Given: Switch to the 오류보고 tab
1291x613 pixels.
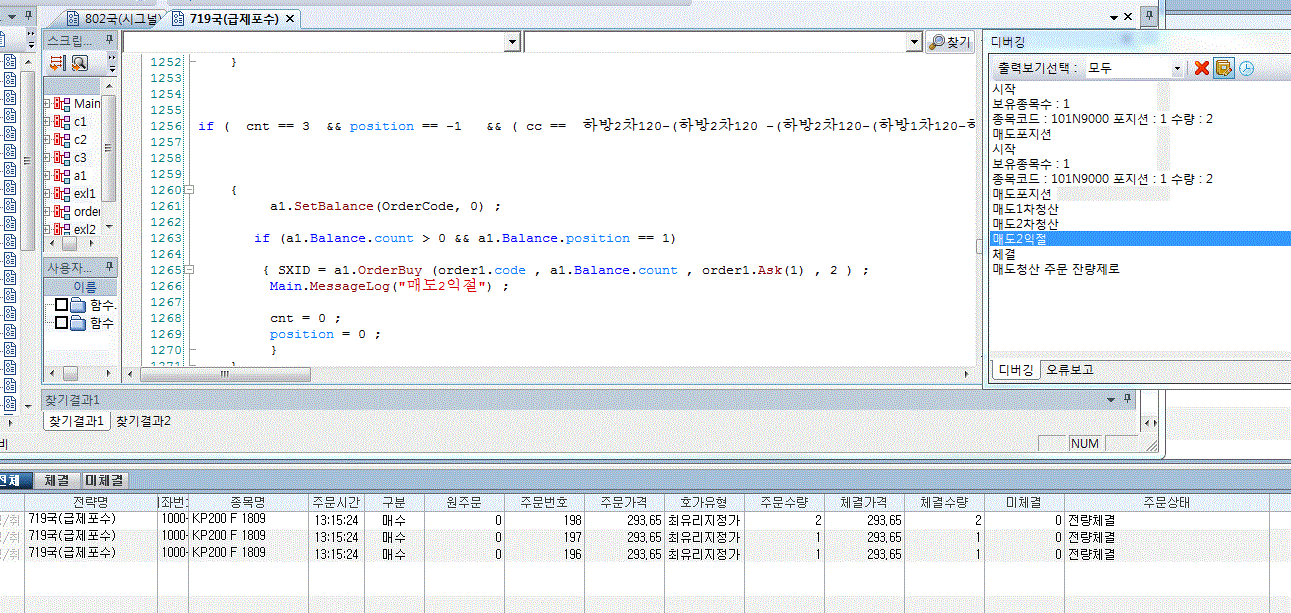Looking at the screenshot, I should tap(1069, 370).
